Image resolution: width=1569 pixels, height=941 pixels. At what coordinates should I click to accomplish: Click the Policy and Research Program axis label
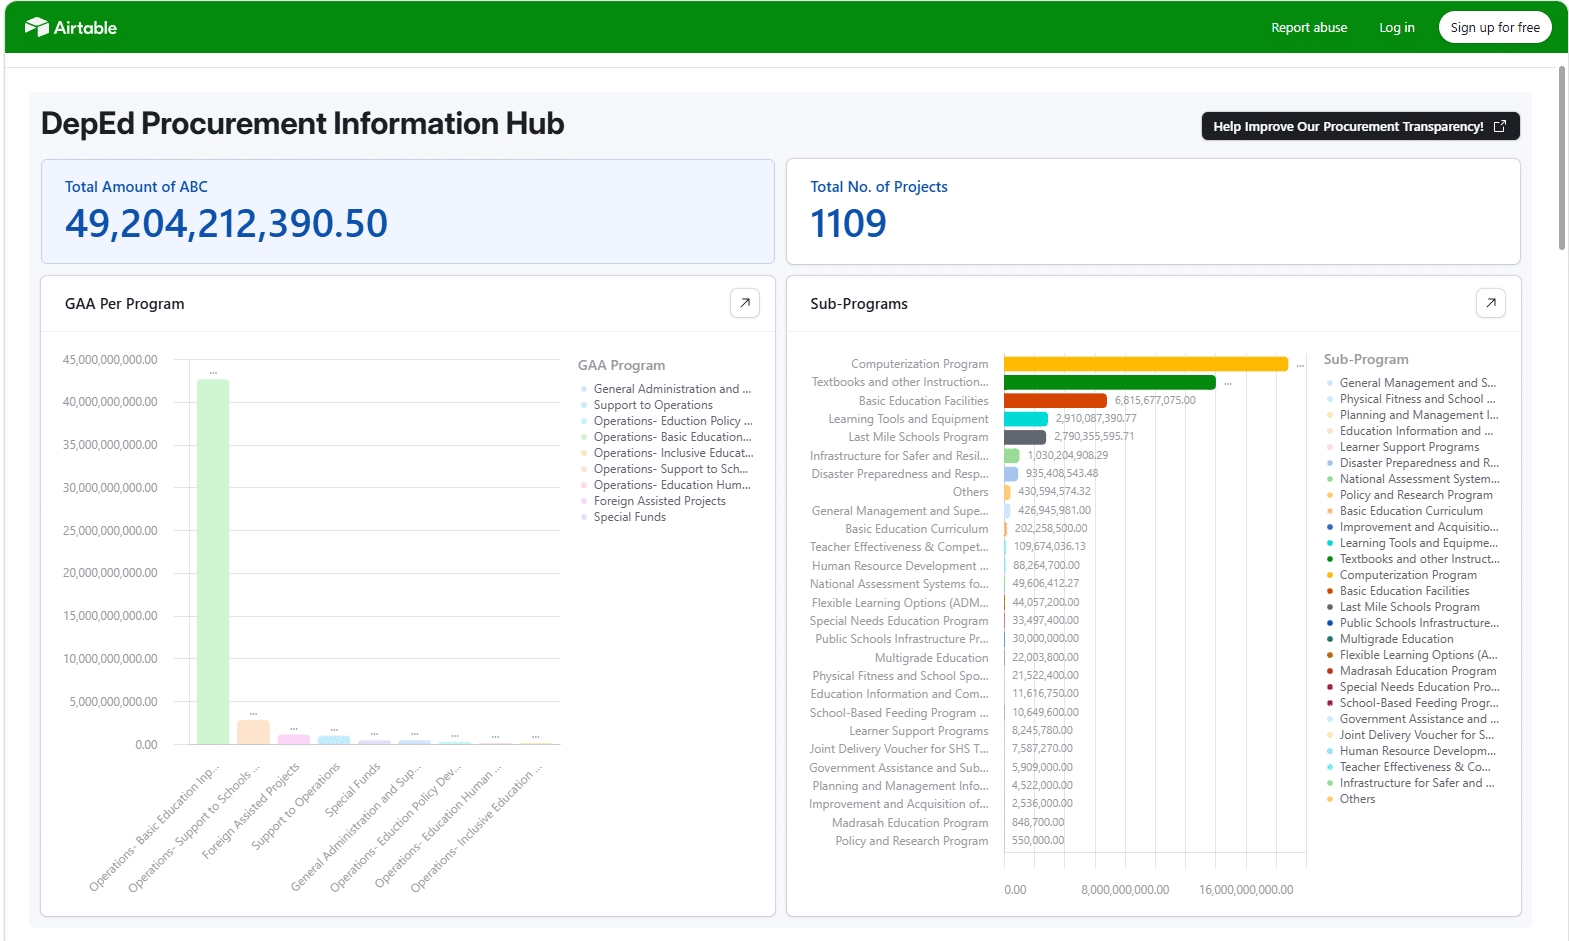[912, 841]
